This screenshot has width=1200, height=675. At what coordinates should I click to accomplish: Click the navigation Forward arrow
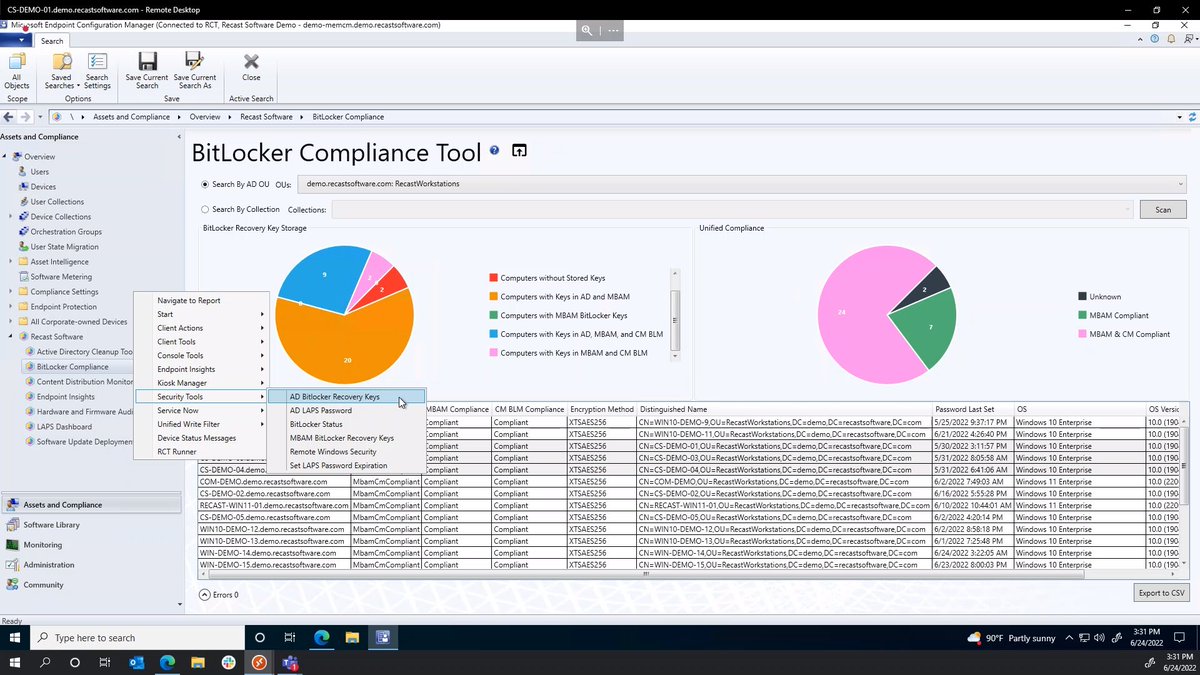[27, 117]
